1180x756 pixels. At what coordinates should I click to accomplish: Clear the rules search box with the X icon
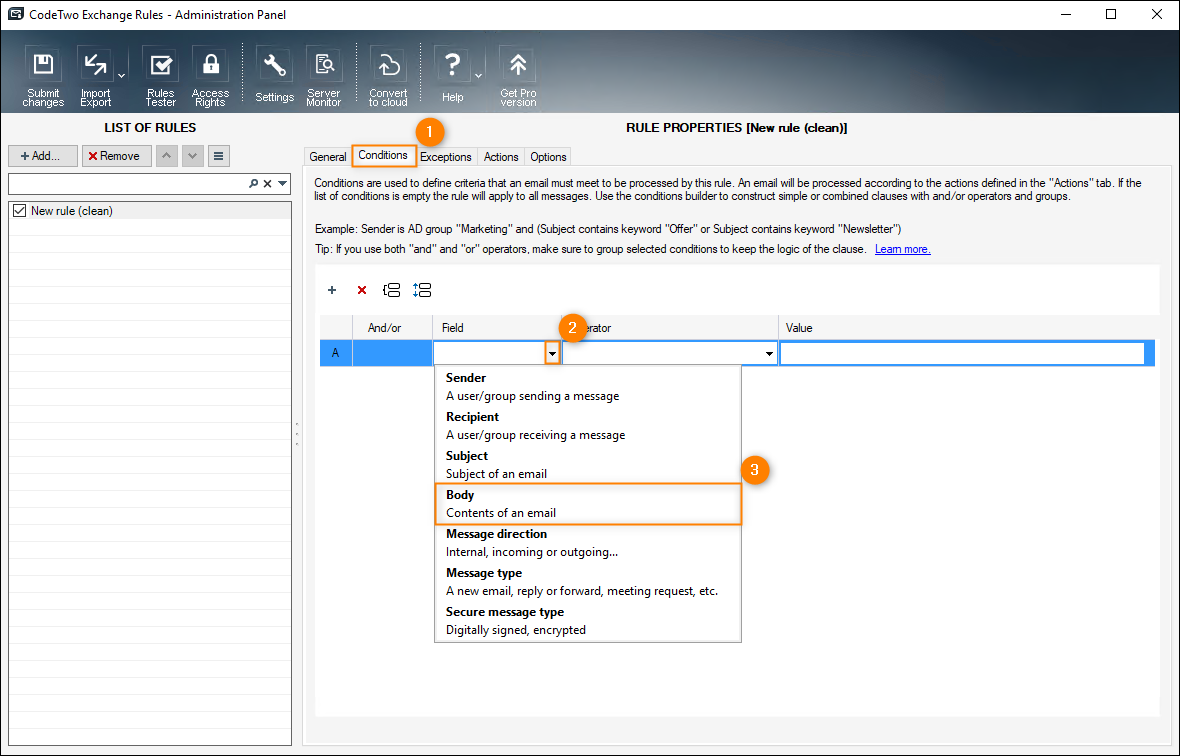click(267, 184)
